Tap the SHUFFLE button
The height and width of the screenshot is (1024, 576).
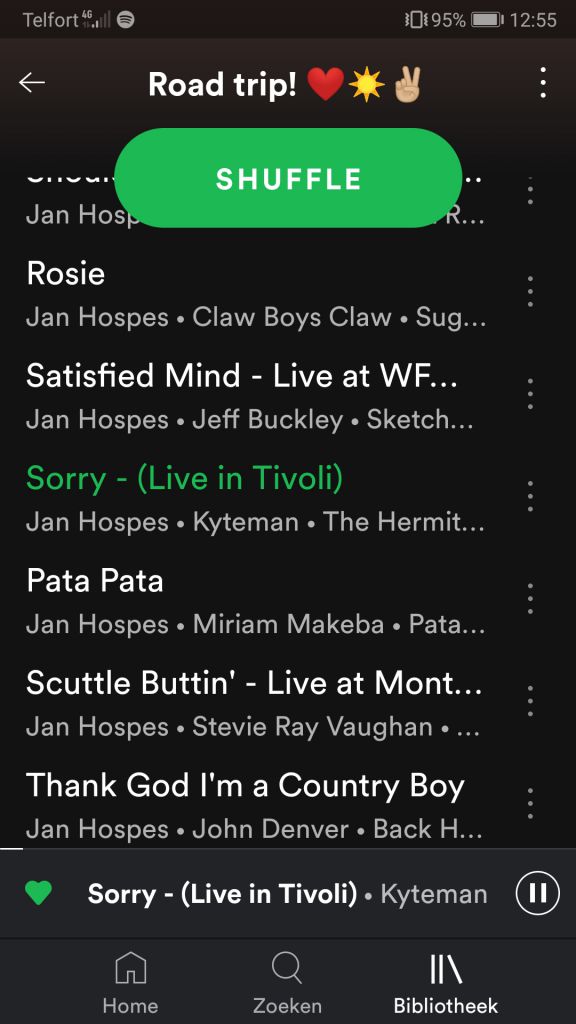(288, 178)
